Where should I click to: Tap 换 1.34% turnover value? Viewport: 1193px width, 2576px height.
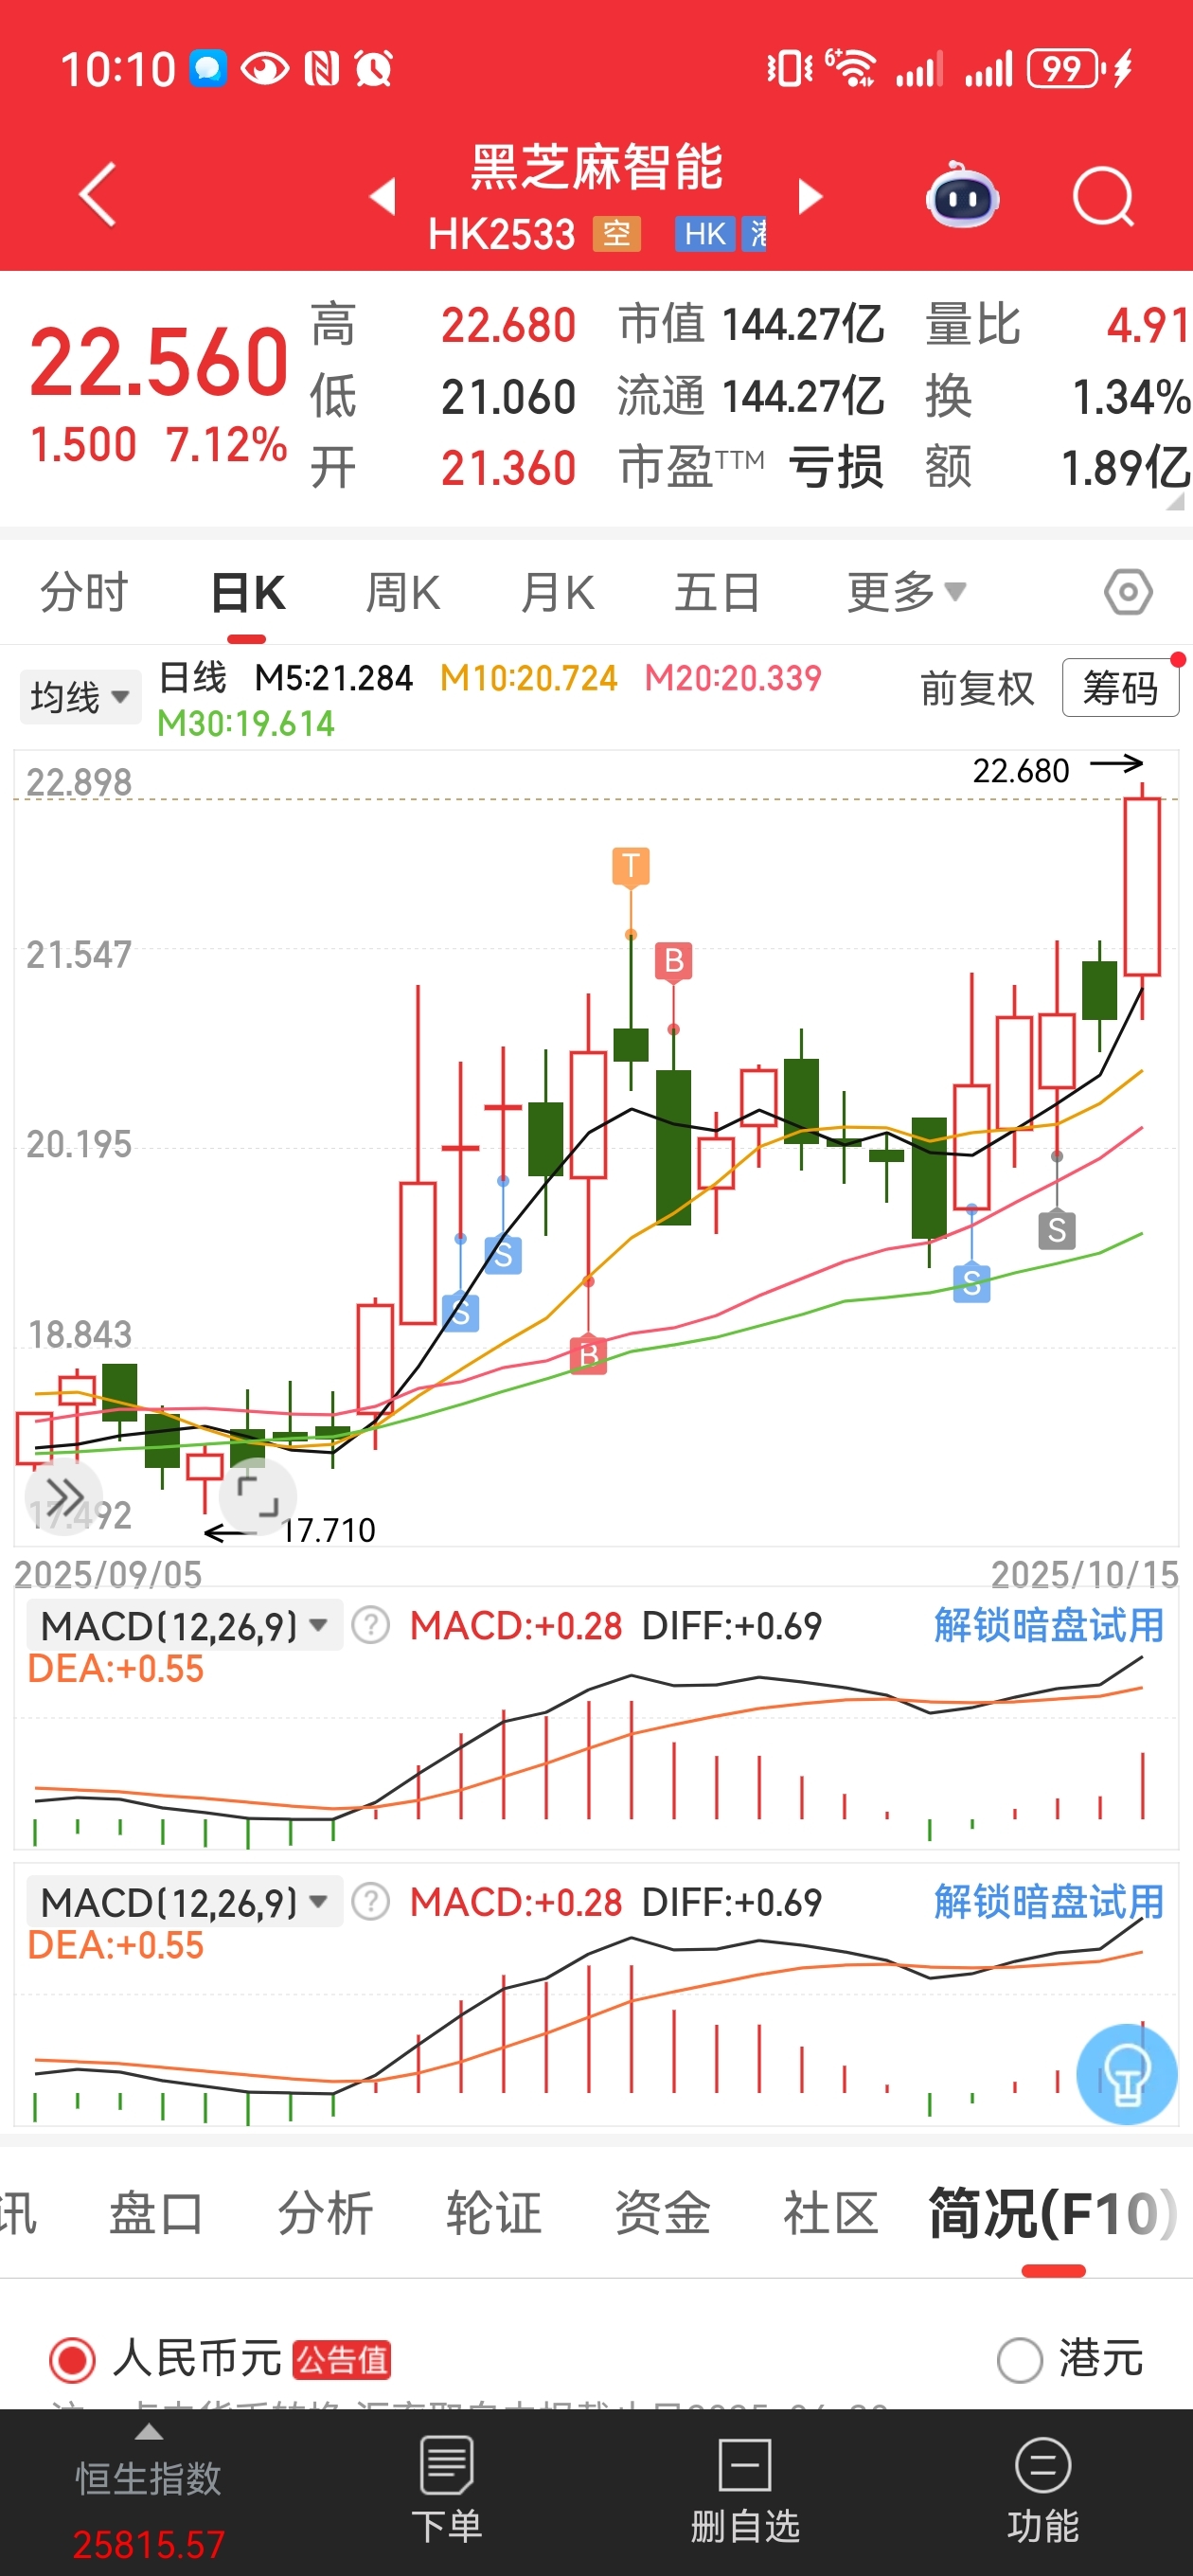(x=1131, y=396)
